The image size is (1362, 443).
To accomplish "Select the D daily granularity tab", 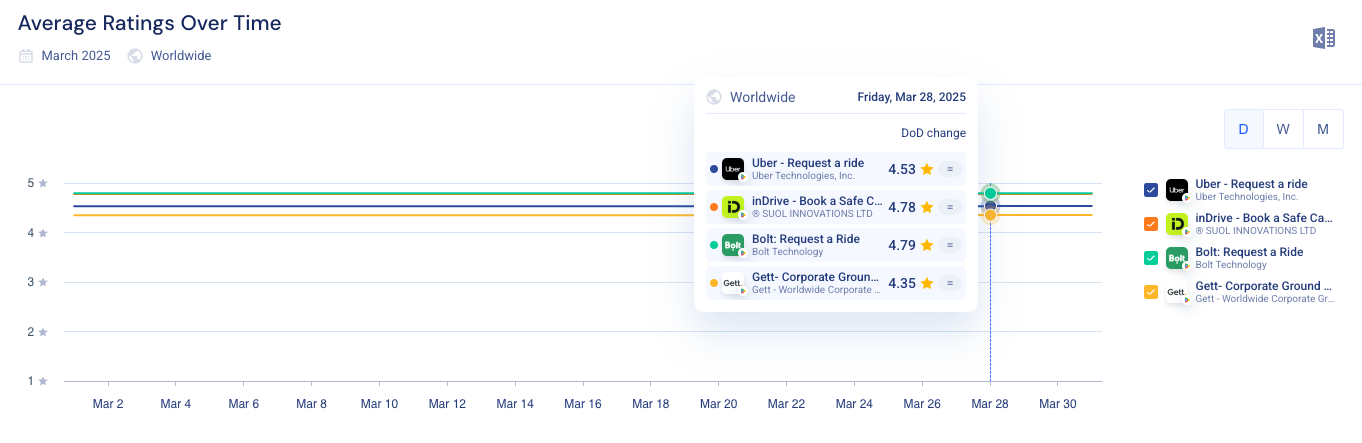I will tap(1244, 129).
